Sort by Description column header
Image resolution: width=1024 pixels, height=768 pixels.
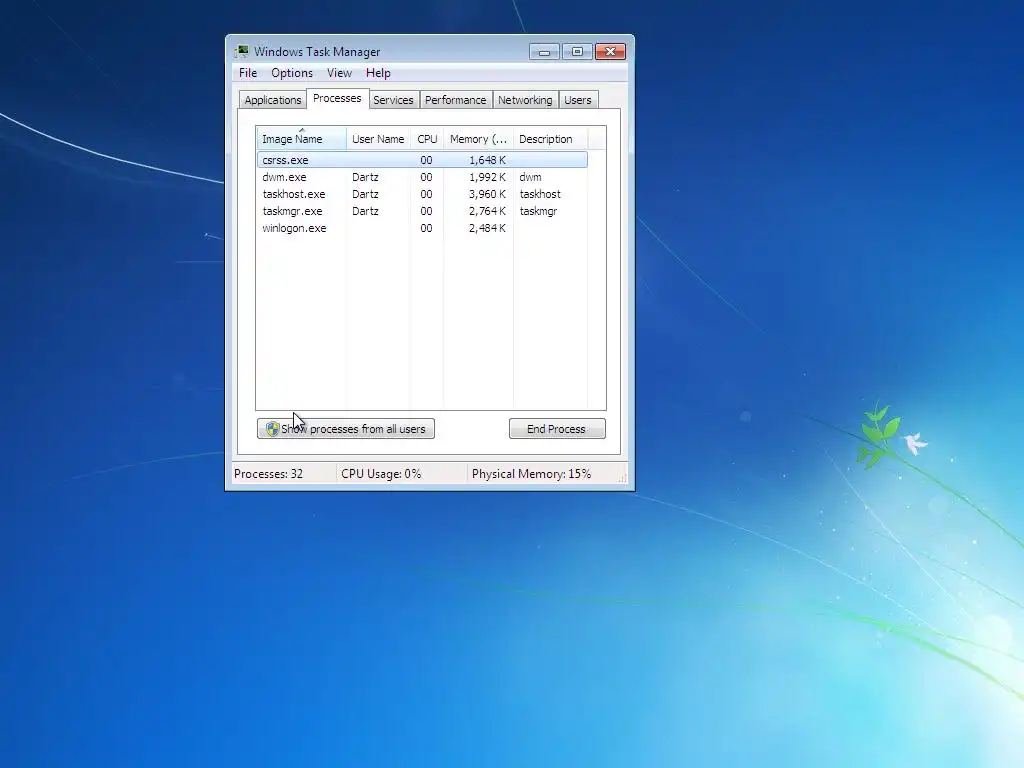(551, 139)
